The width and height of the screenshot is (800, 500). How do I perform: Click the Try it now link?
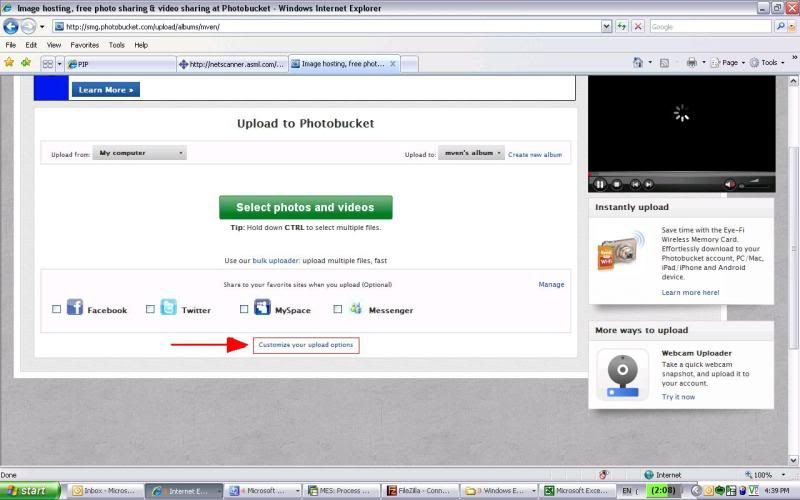678,397
